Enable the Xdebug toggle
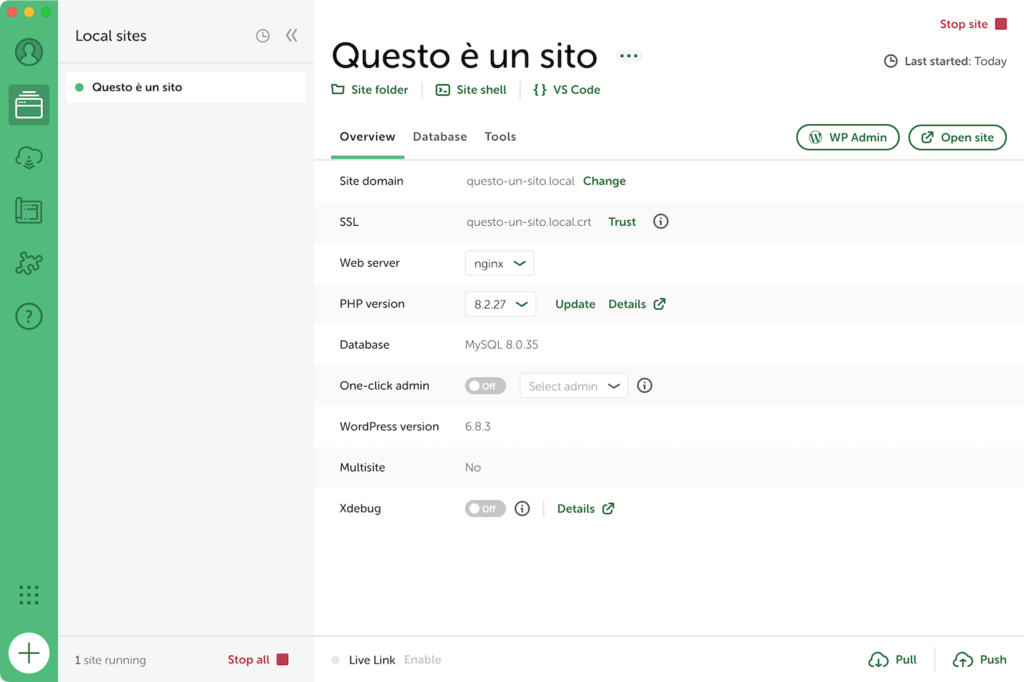Screen dimensions: 1024x682 (x=485, y=509)
